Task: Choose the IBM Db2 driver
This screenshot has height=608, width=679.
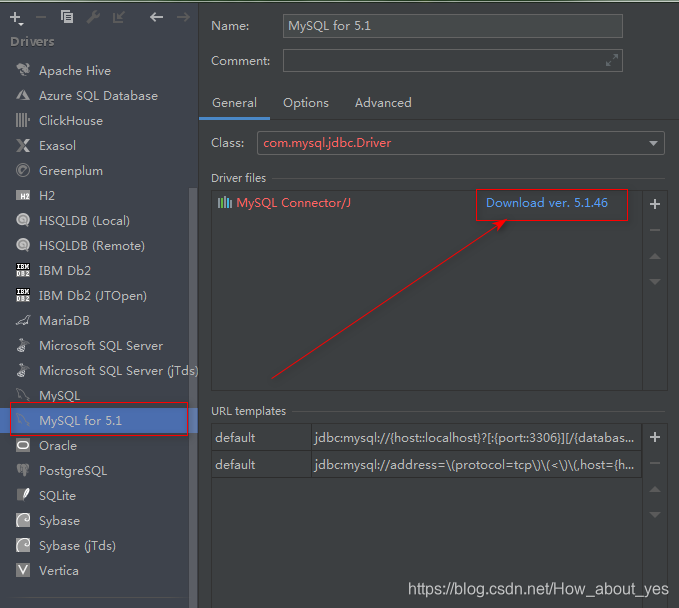Action: pyautogui.click(x=99, y=271)
